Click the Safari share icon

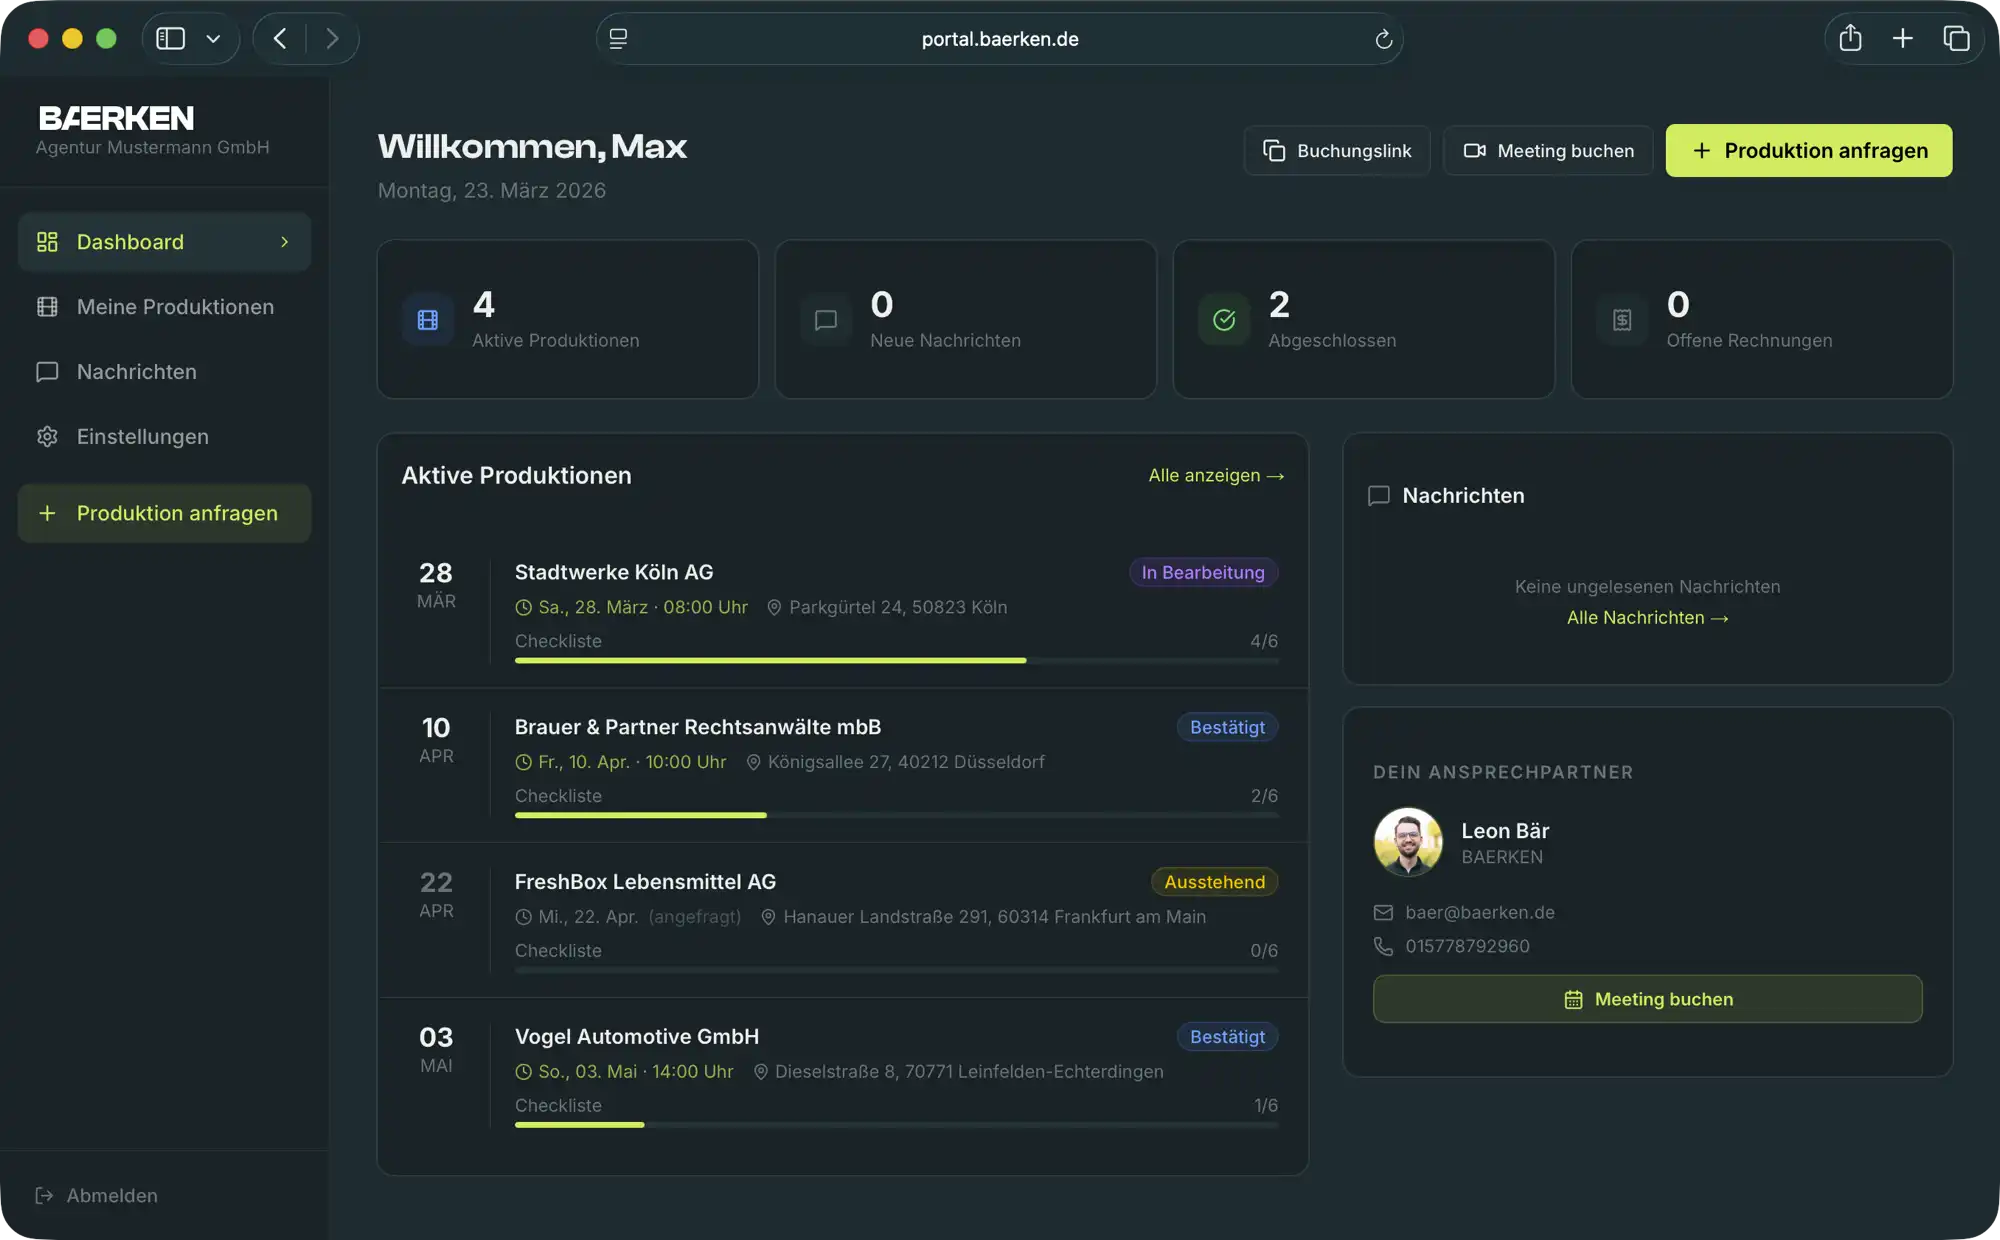pos(1850,39)
